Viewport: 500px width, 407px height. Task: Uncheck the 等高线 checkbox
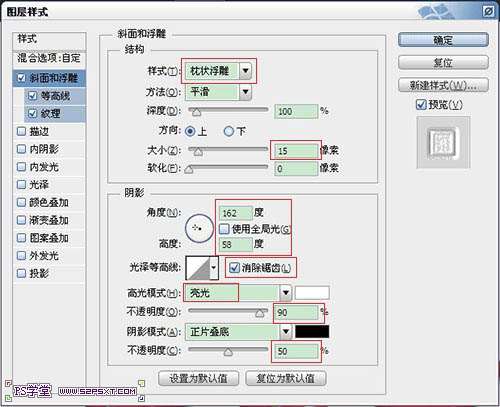[x=32, y=96]
